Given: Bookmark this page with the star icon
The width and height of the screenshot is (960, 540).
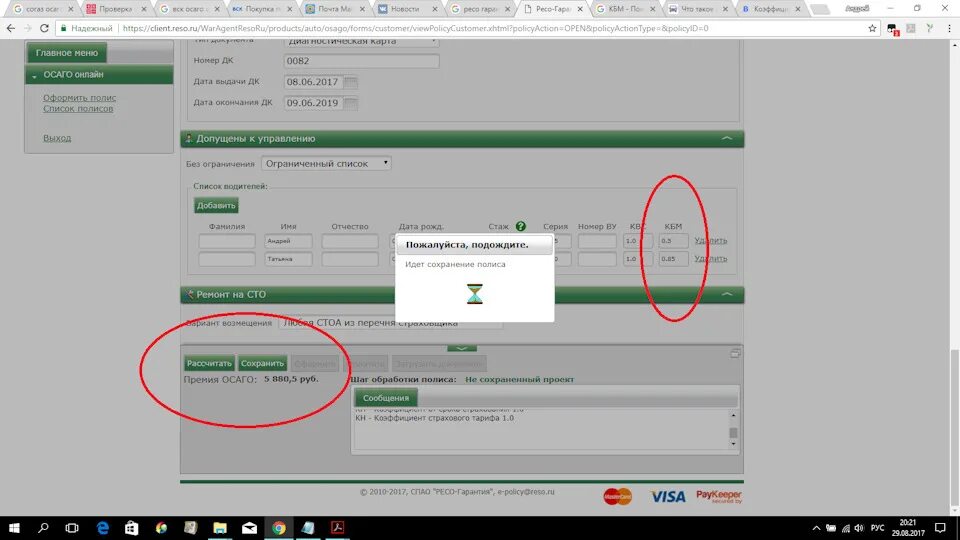Looking at the screenshot, I should (872, 28).
